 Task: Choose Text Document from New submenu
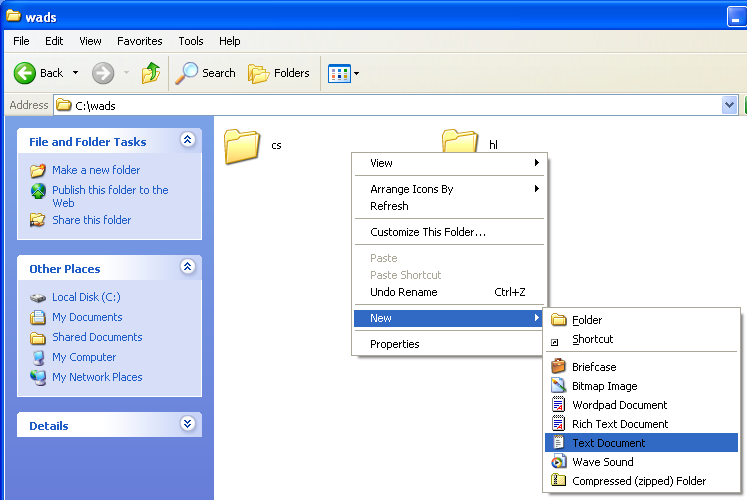(x=608, y=443)
